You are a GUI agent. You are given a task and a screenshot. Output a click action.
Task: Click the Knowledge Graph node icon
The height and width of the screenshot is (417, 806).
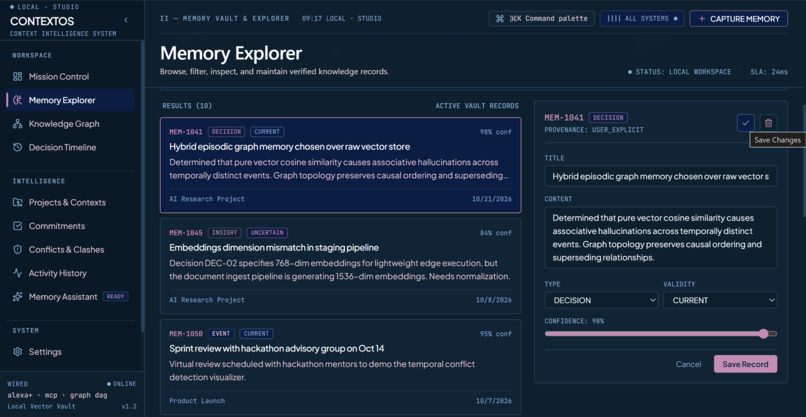point(17,124)
